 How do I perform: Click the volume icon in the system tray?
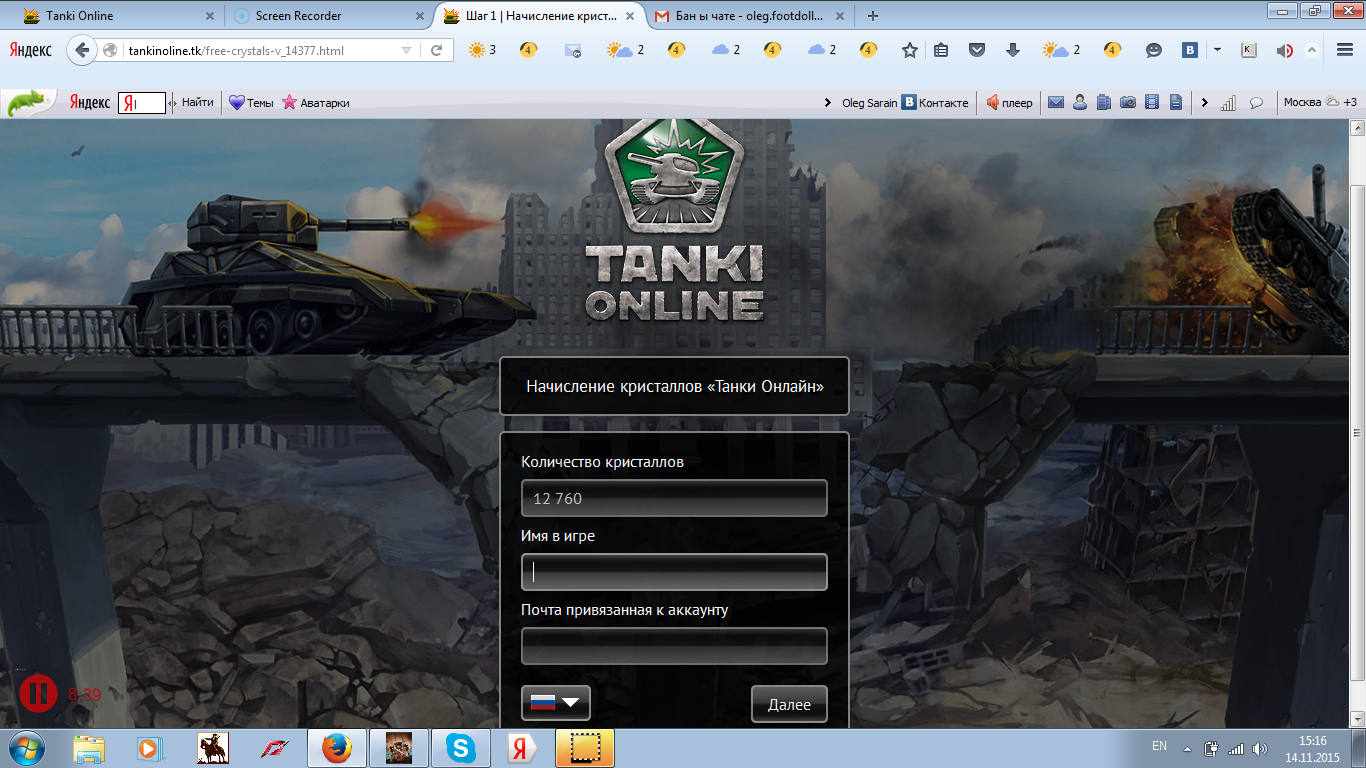[x=1258, y=748]
